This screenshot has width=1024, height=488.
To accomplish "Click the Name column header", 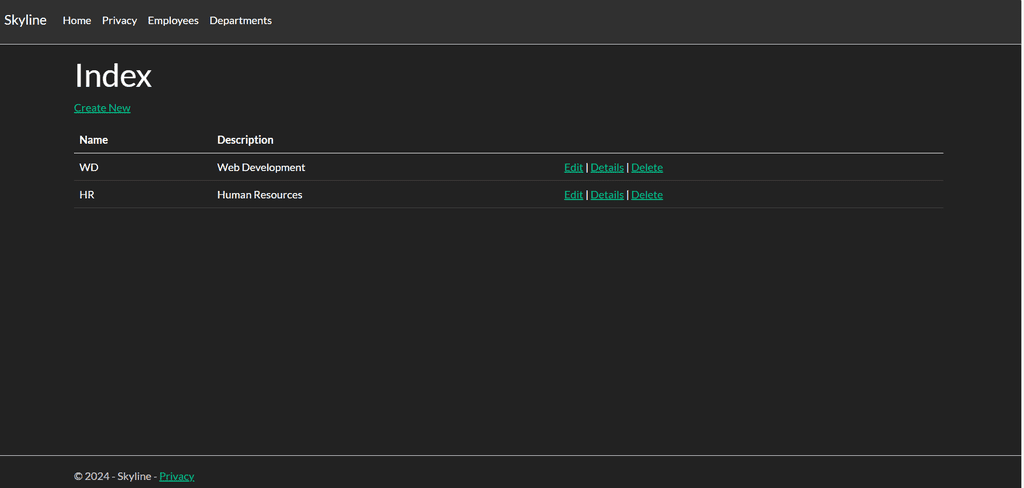I will (x=93, y=140).
